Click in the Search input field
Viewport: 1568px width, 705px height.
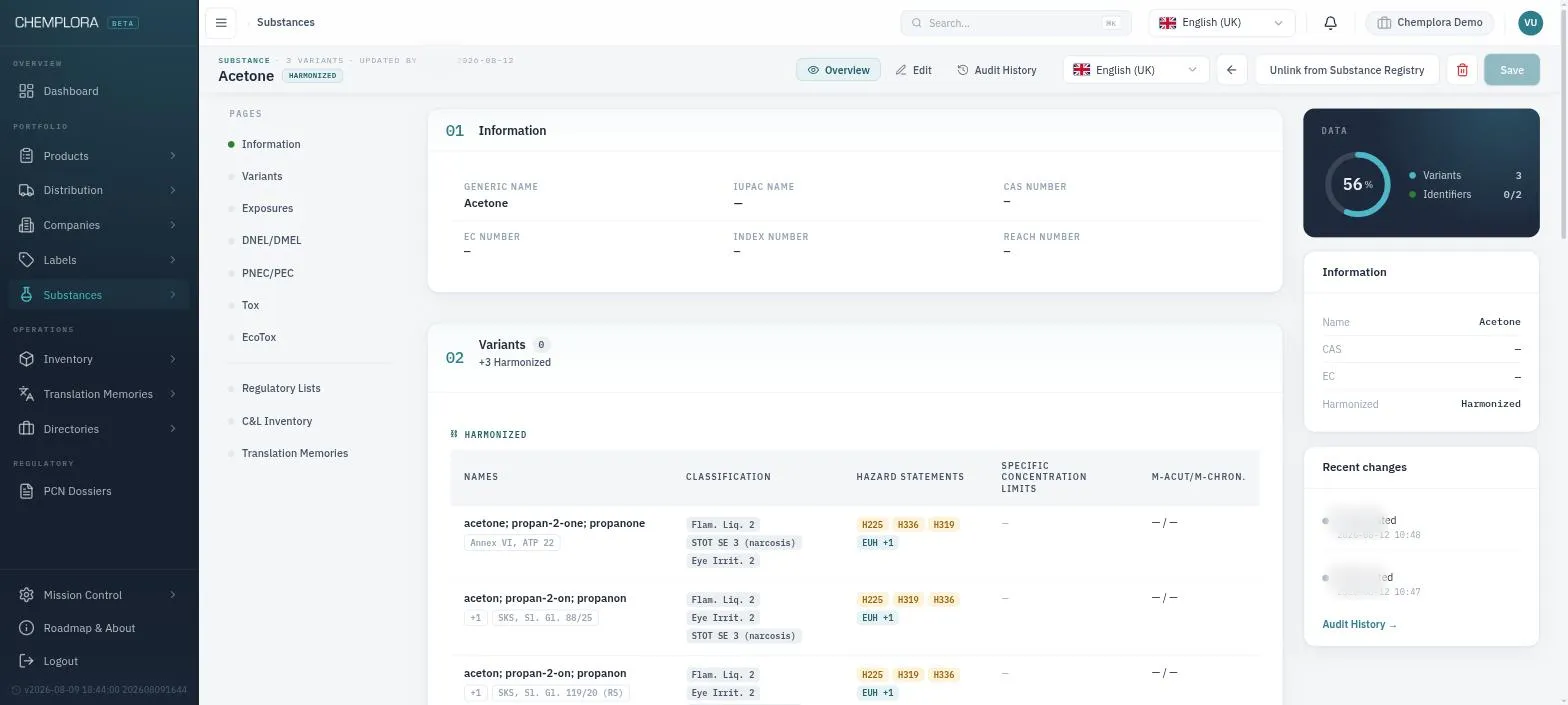(1015, 23)
